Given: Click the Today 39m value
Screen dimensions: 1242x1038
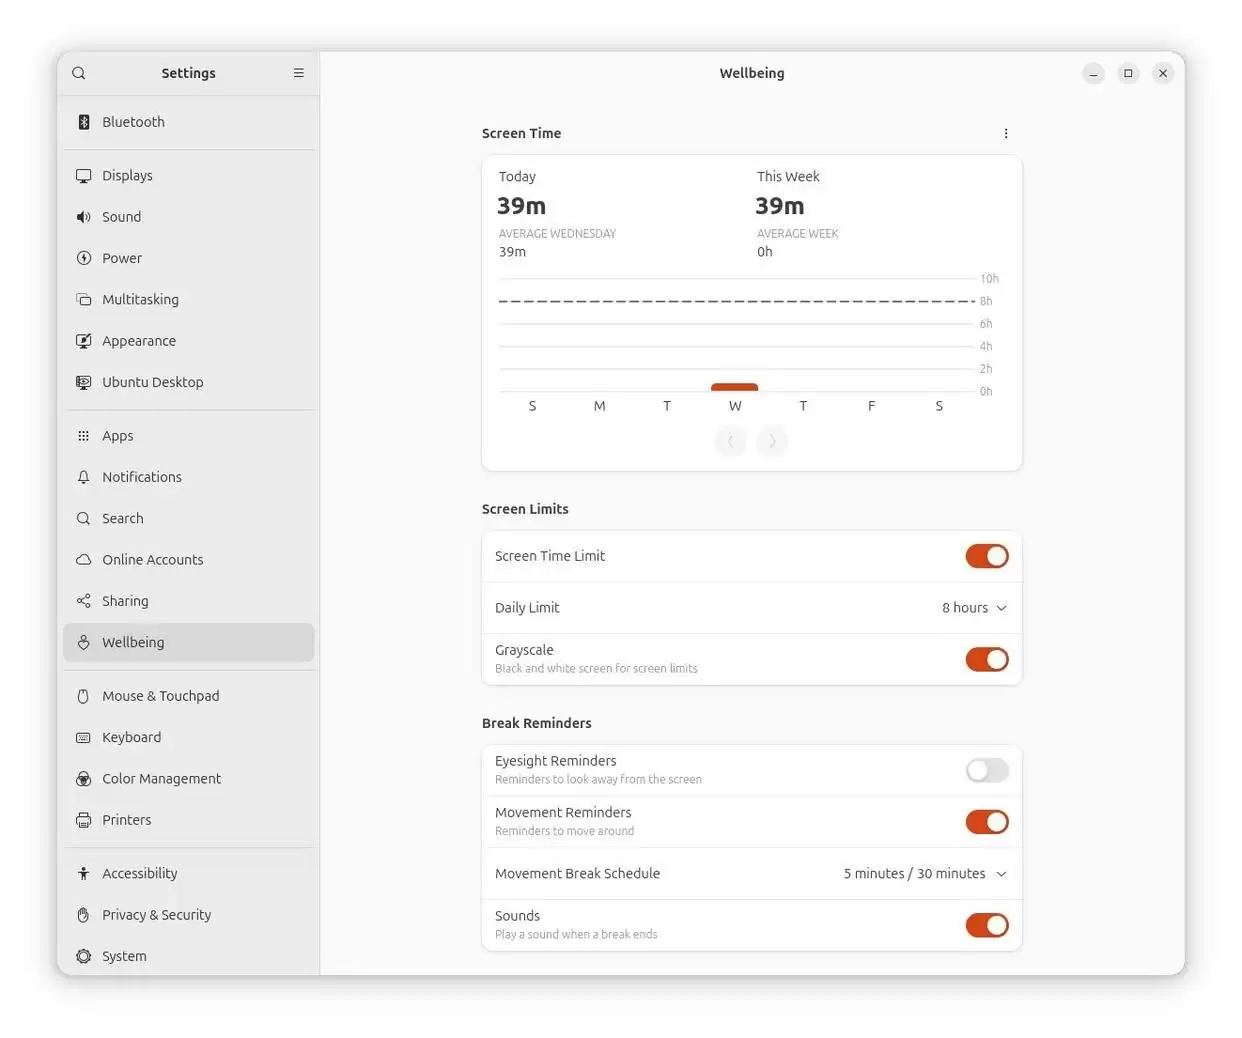Looking at the screenshot, I should (x=521, y=206).
